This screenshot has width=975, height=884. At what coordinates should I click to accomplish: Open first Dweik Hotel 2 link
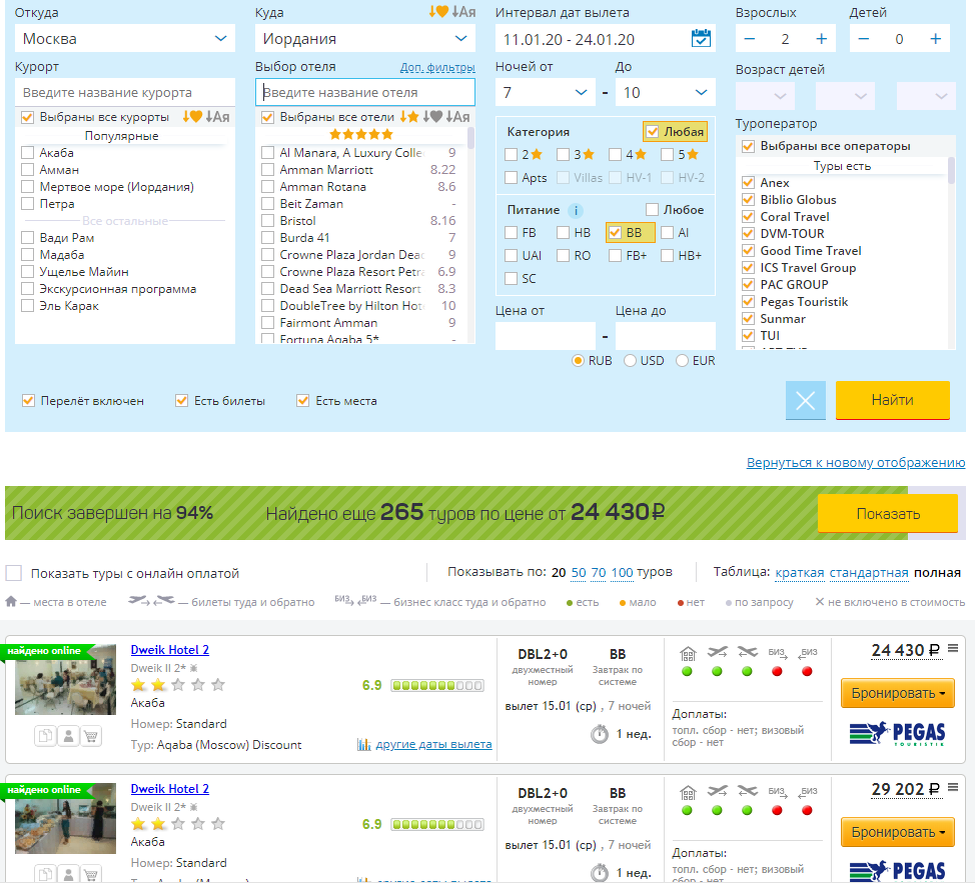point(170,650)
